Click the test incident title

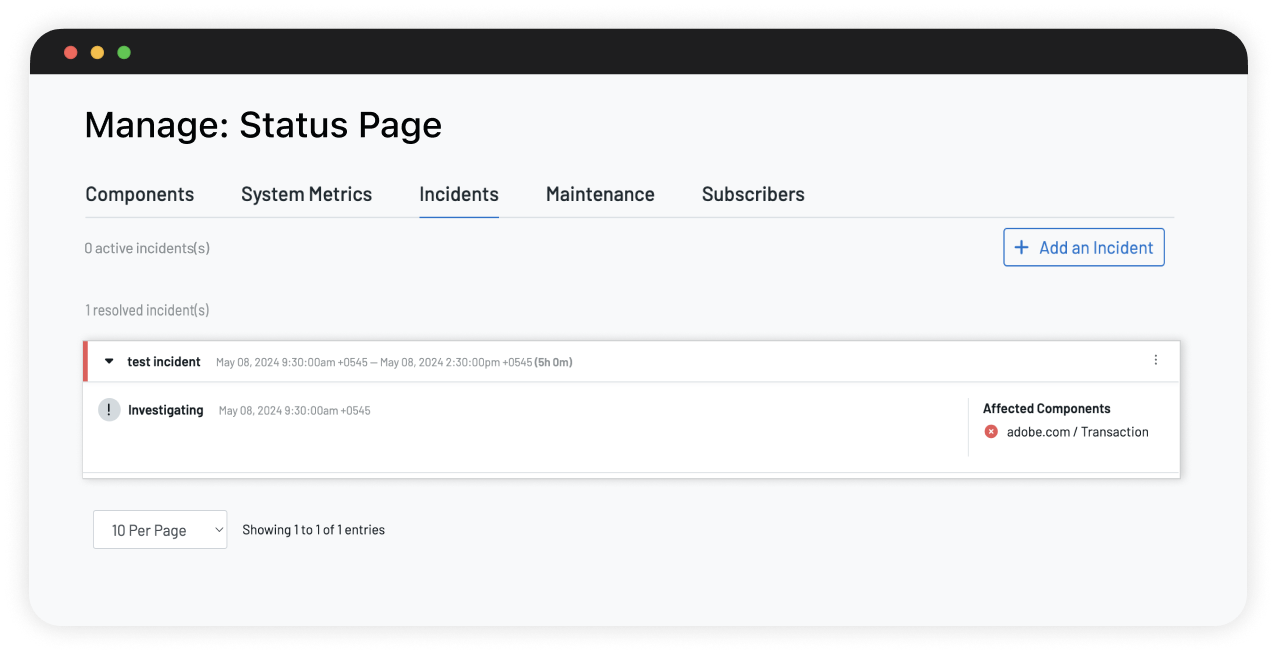point(164,361)
